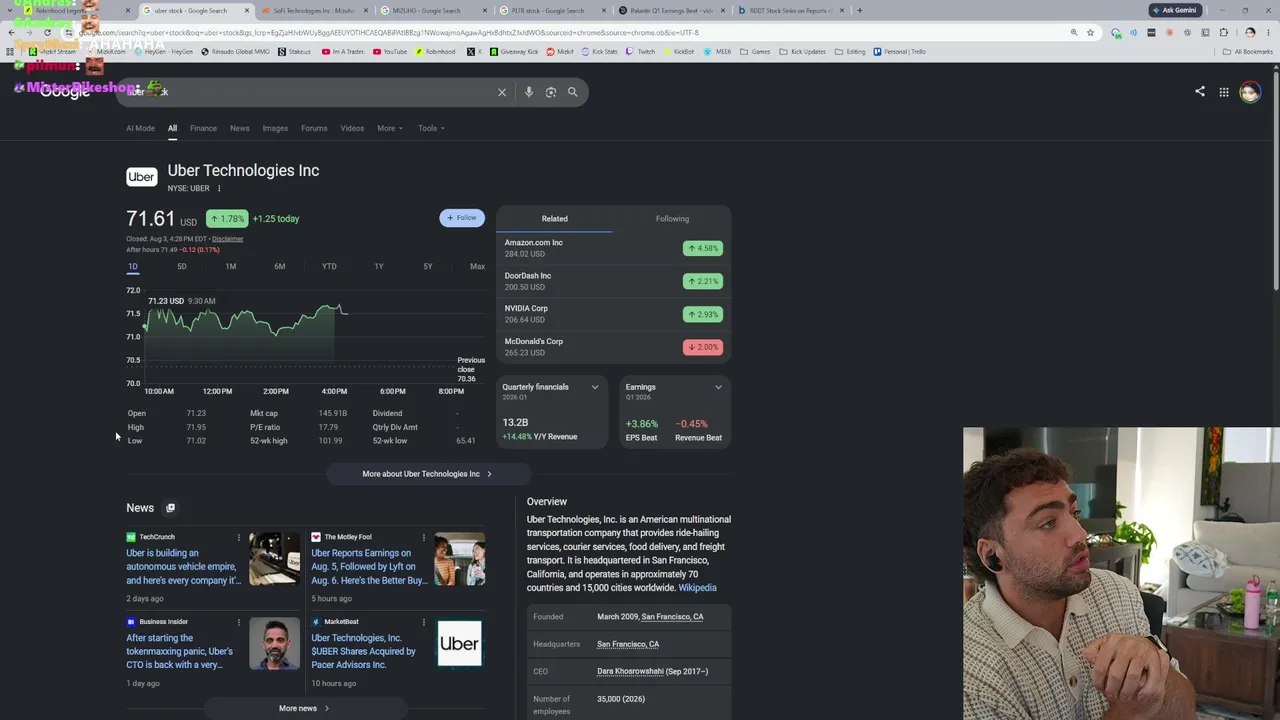
Task: Open options menu for TechCrunch article
Action: pos(238,537)
